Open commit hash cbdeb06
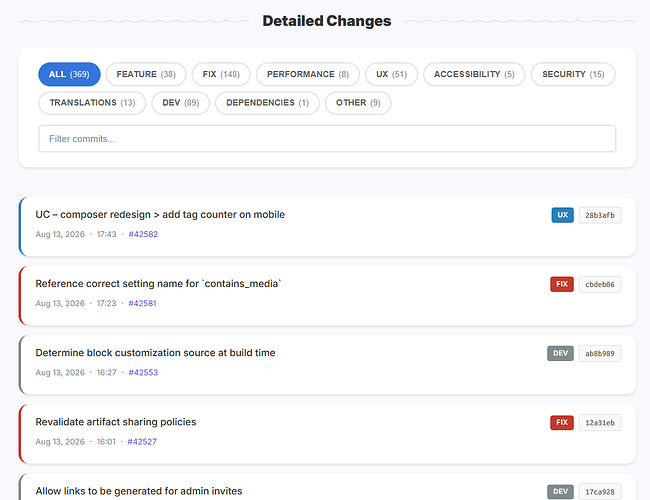The width and height of the screenshot is (650, 500). 600,284
